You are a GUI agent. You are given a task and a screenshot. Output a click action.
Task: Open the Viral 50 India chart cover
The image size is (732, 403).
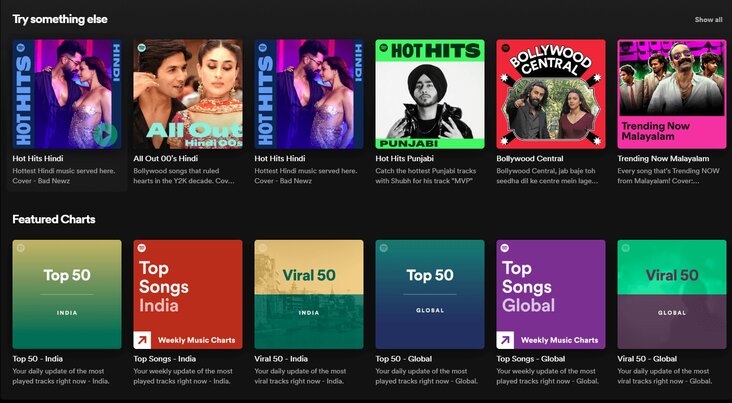pos(309,294)
